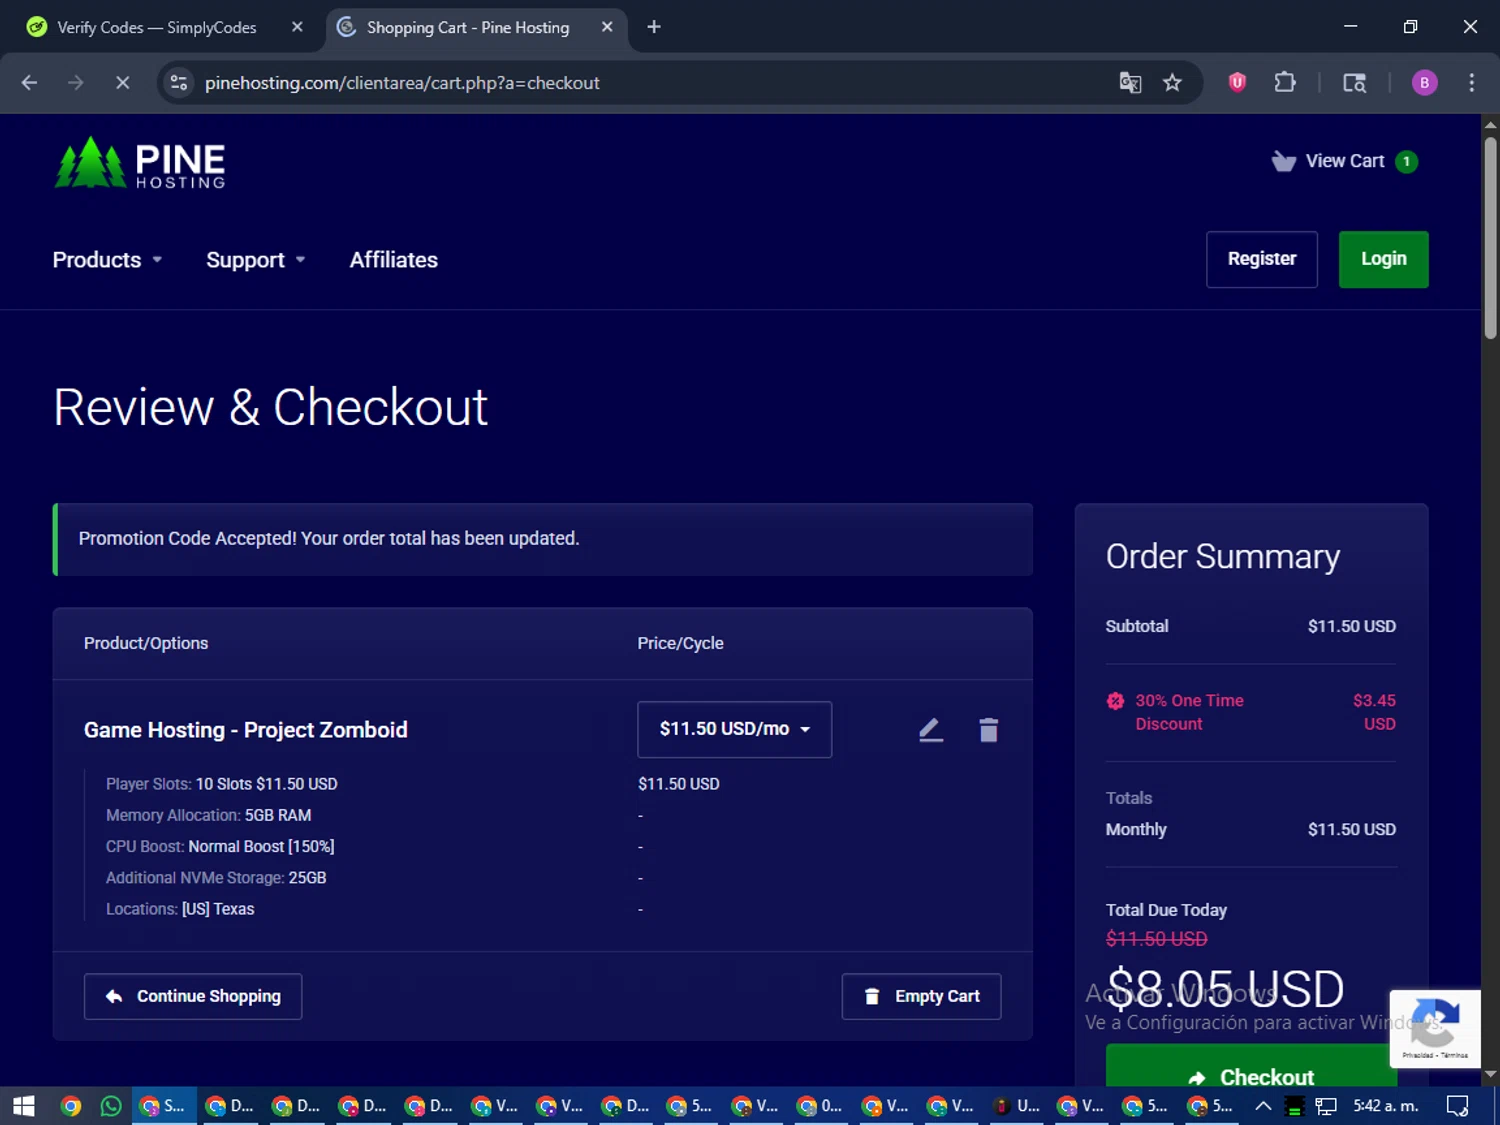1500x1125 pixels.
Task: Bookmark this page with star icon
Action: [x=1172, y=83]
